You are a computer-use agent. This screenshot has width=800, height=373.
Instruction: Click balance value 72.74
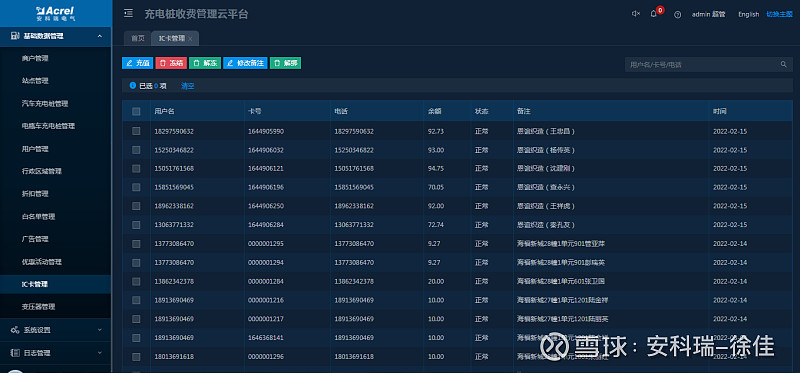436,225
